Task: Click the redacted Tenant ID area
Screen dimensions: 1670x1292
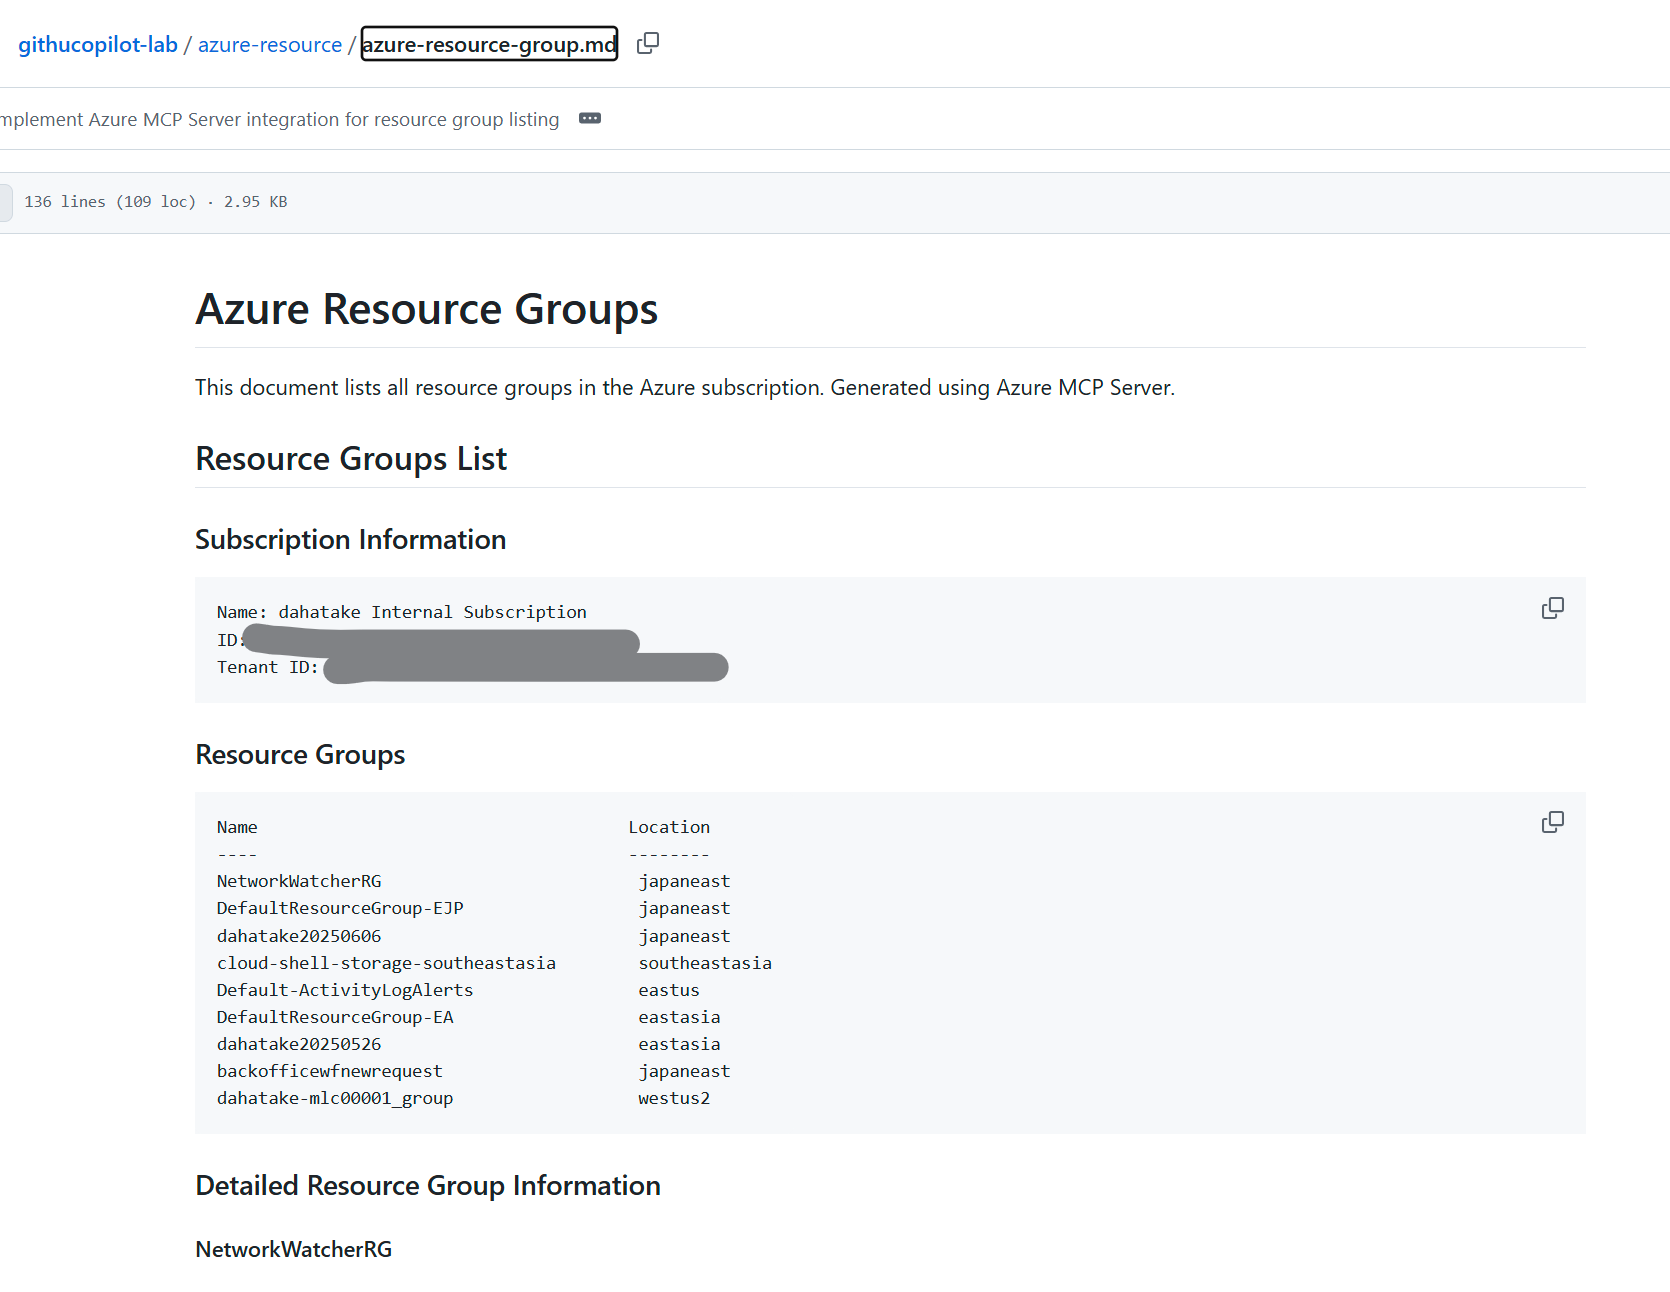Action: (x=525, y=666)
